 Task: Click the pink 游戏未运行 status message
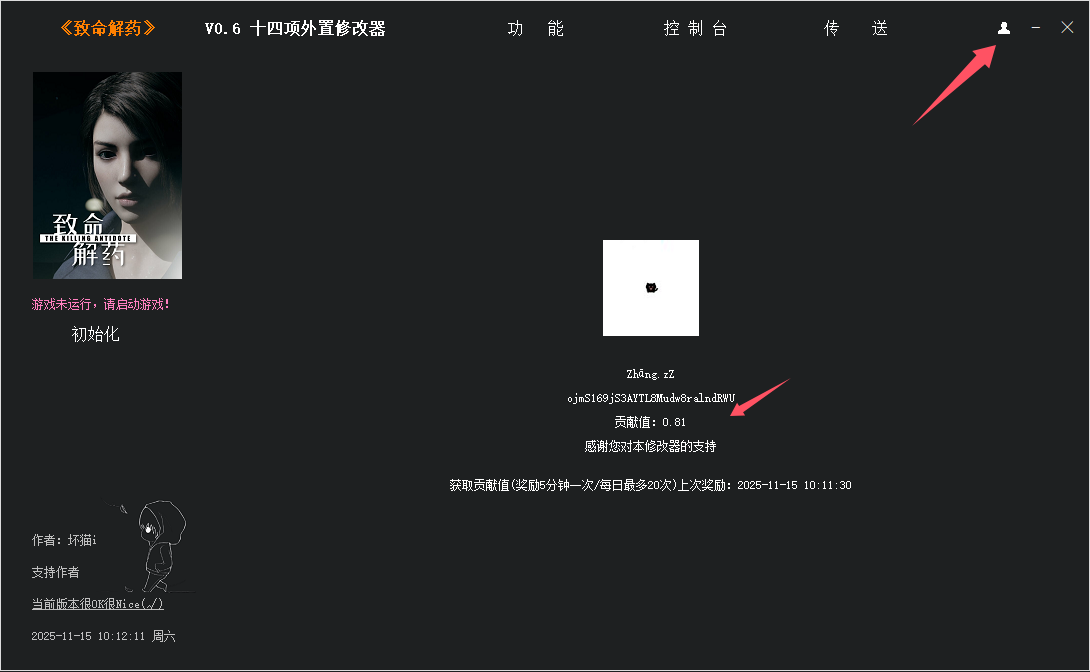[101, 304]
